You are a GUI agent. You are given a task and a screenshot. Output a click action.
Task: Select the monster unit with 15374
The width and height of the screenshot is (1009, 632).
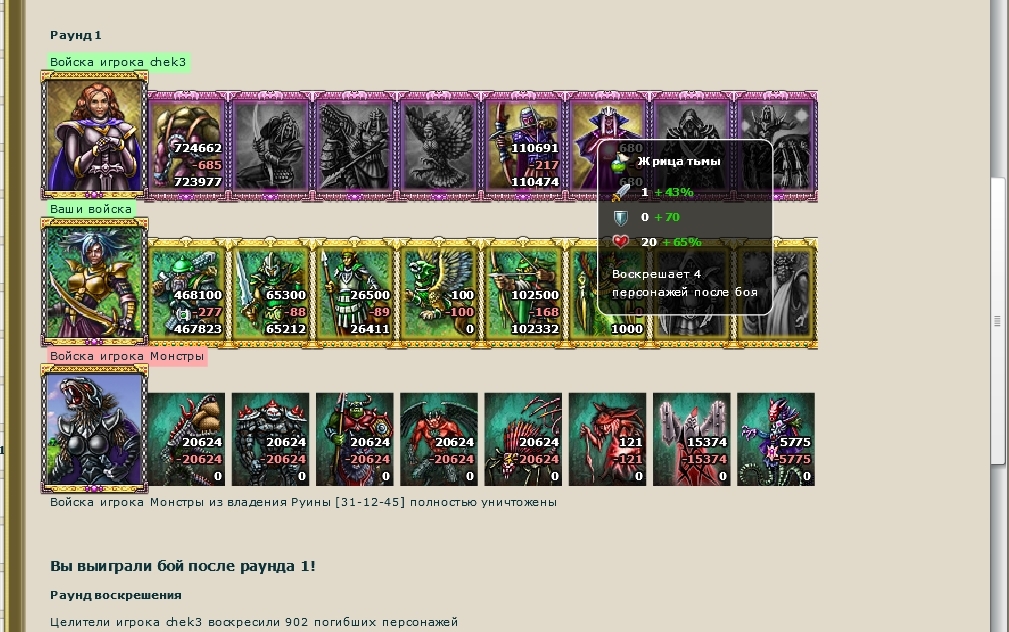click(691, 439)
